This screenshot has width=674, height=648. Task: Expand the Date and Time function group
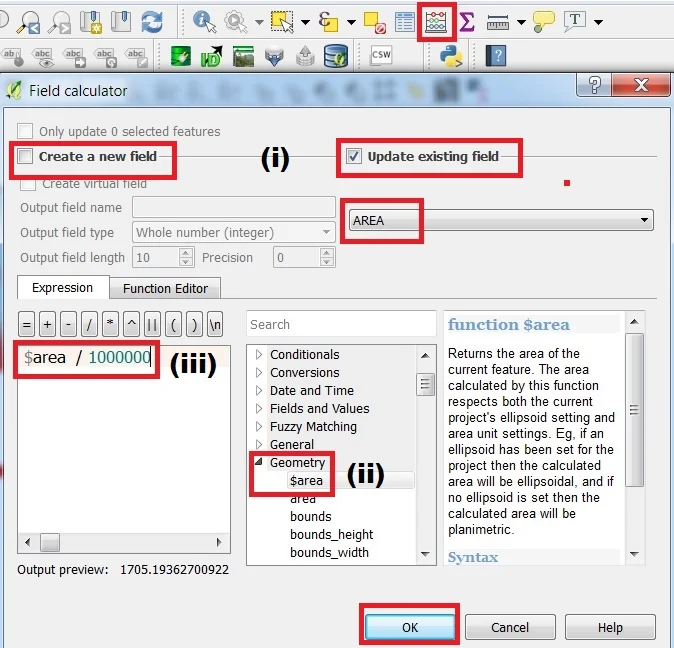259,391
